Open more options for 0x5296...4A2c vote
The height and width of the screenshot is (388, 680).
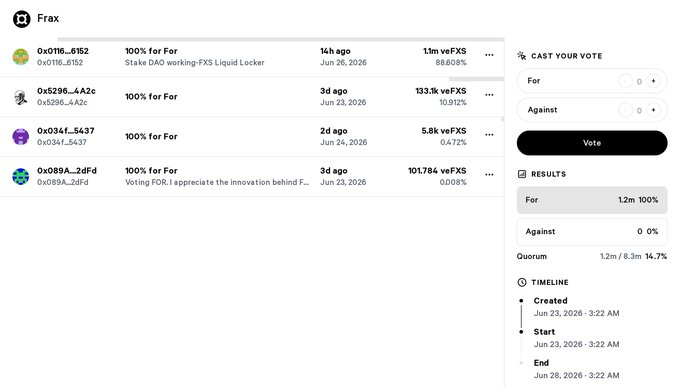point(489,95)
